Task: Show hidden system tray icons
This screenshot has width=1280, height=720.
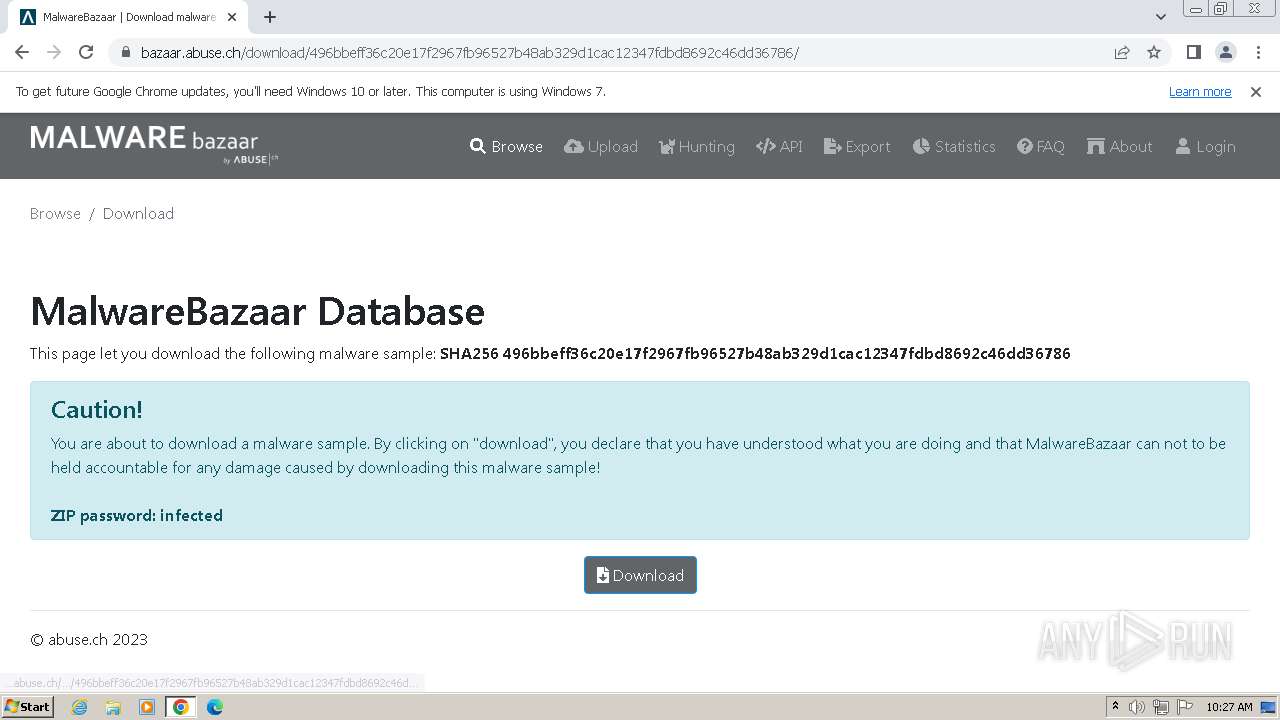Action: (x=1116, y=707)
